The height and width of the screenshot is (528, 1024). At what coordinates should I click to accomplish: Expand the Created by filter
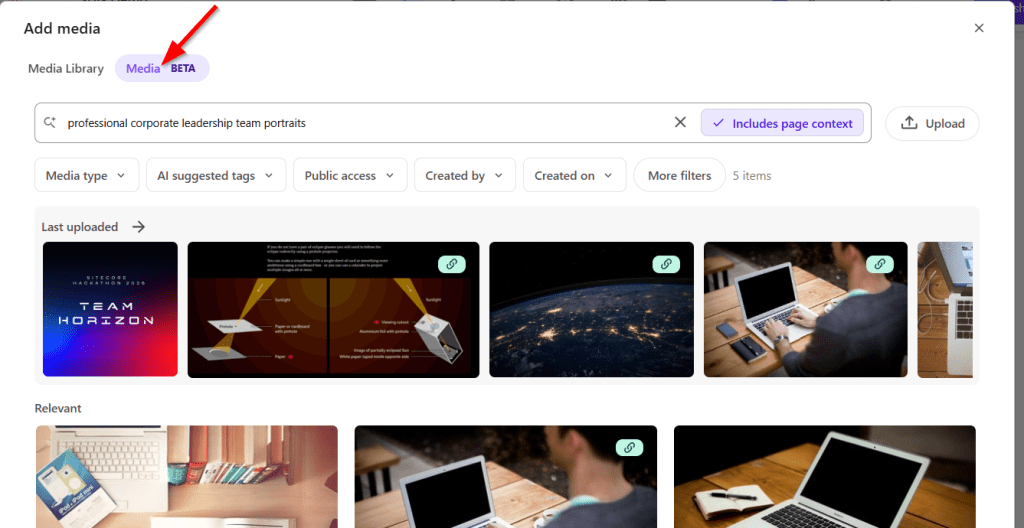pyautogui.click(x=465, y=175)
